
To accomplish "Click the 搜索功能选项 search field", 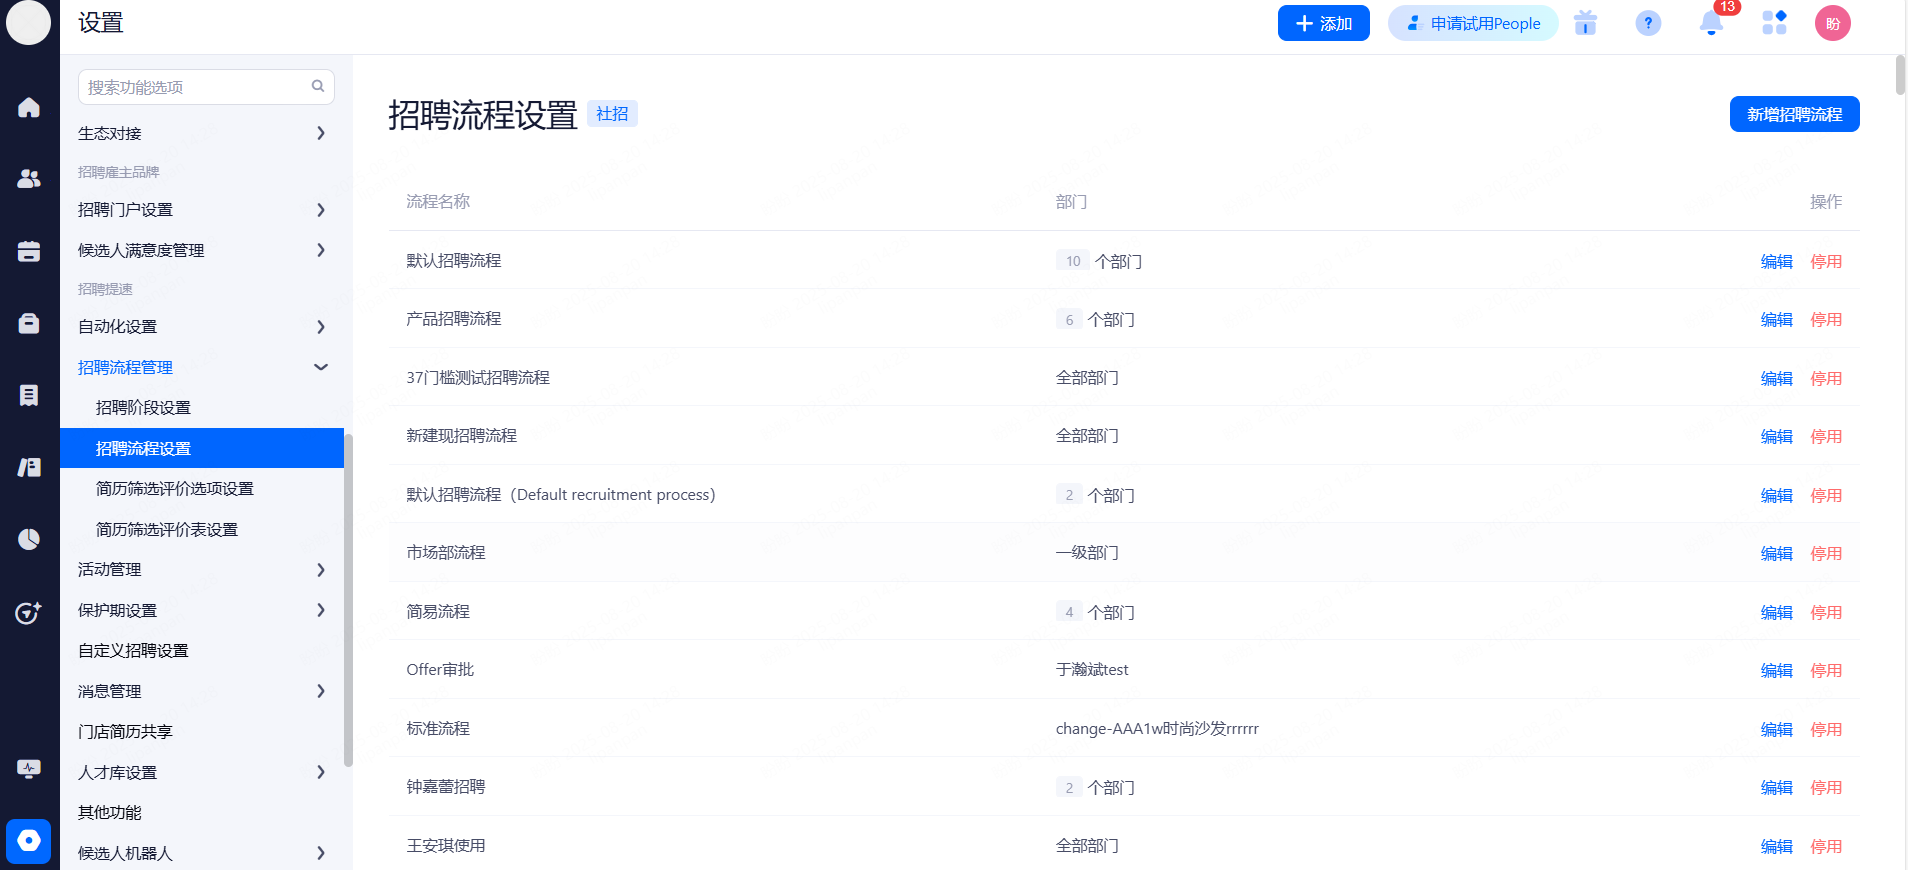I will (x=196, y=87).
